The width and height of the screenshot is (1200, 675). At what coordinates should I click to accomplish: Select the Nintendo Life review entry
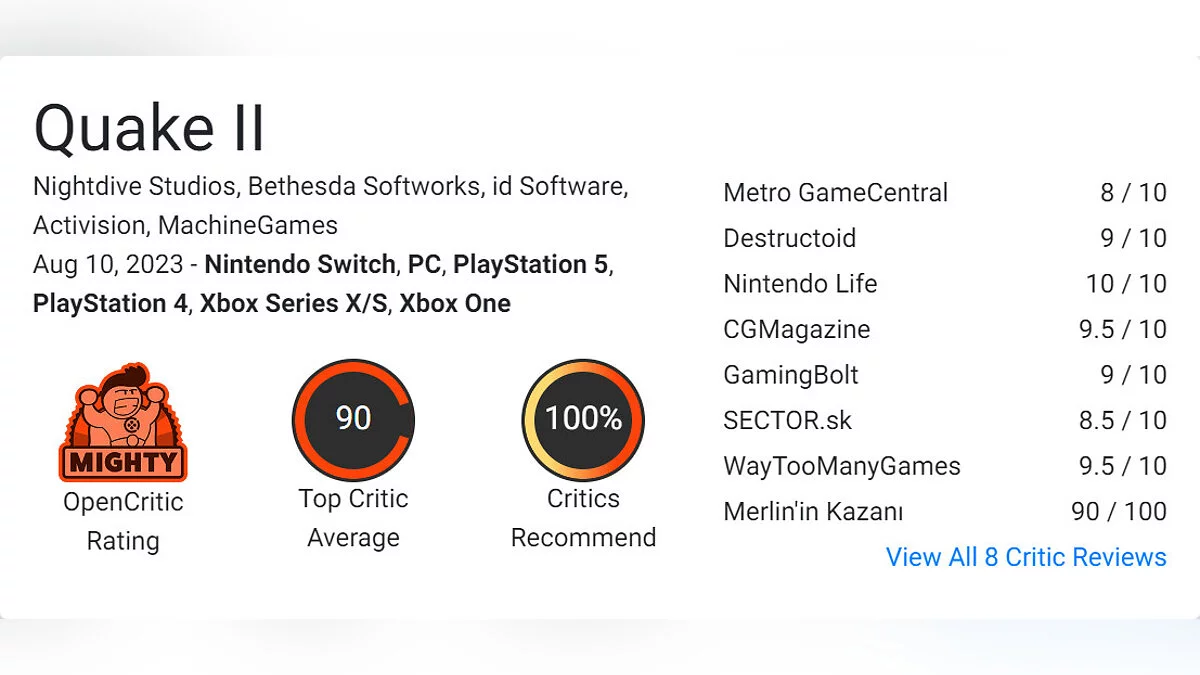pos(800,284)
